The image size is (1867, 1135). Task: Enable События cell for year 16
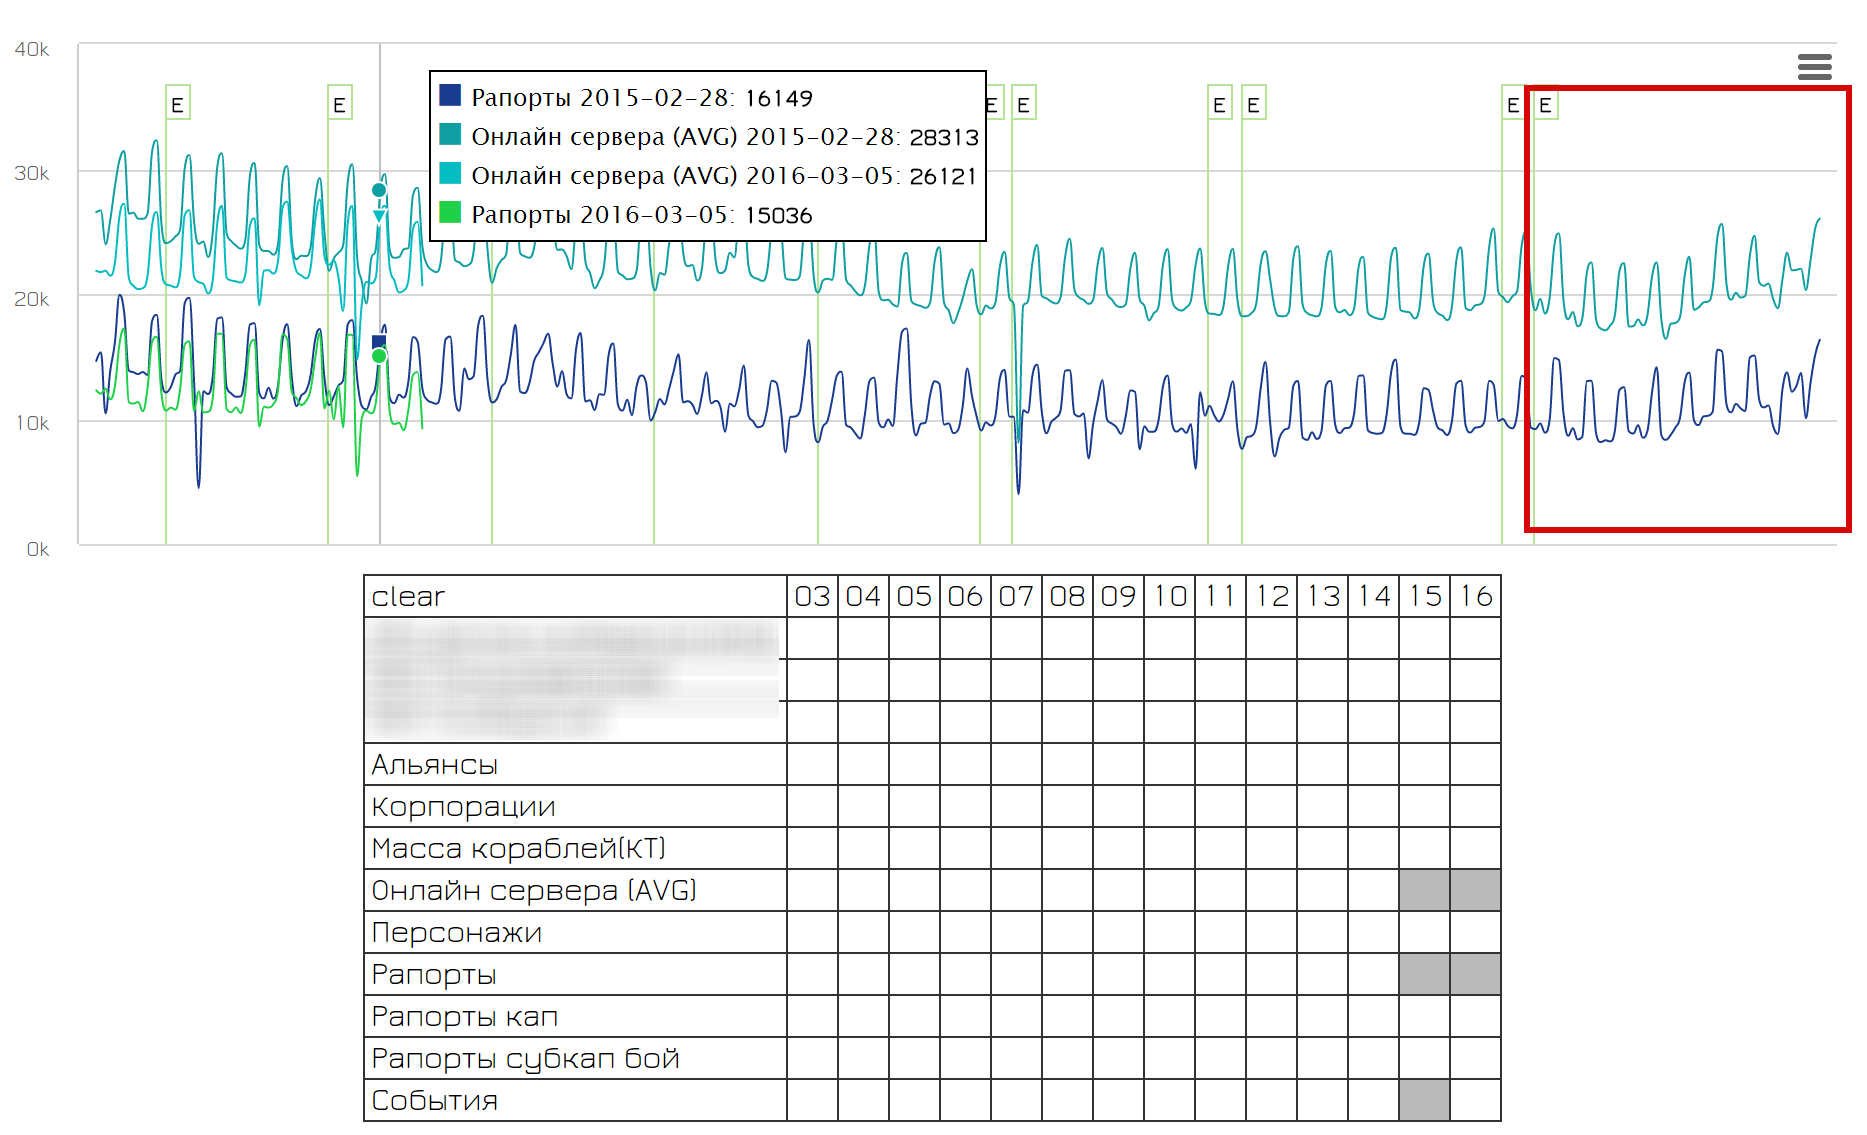(1476, 1100)
